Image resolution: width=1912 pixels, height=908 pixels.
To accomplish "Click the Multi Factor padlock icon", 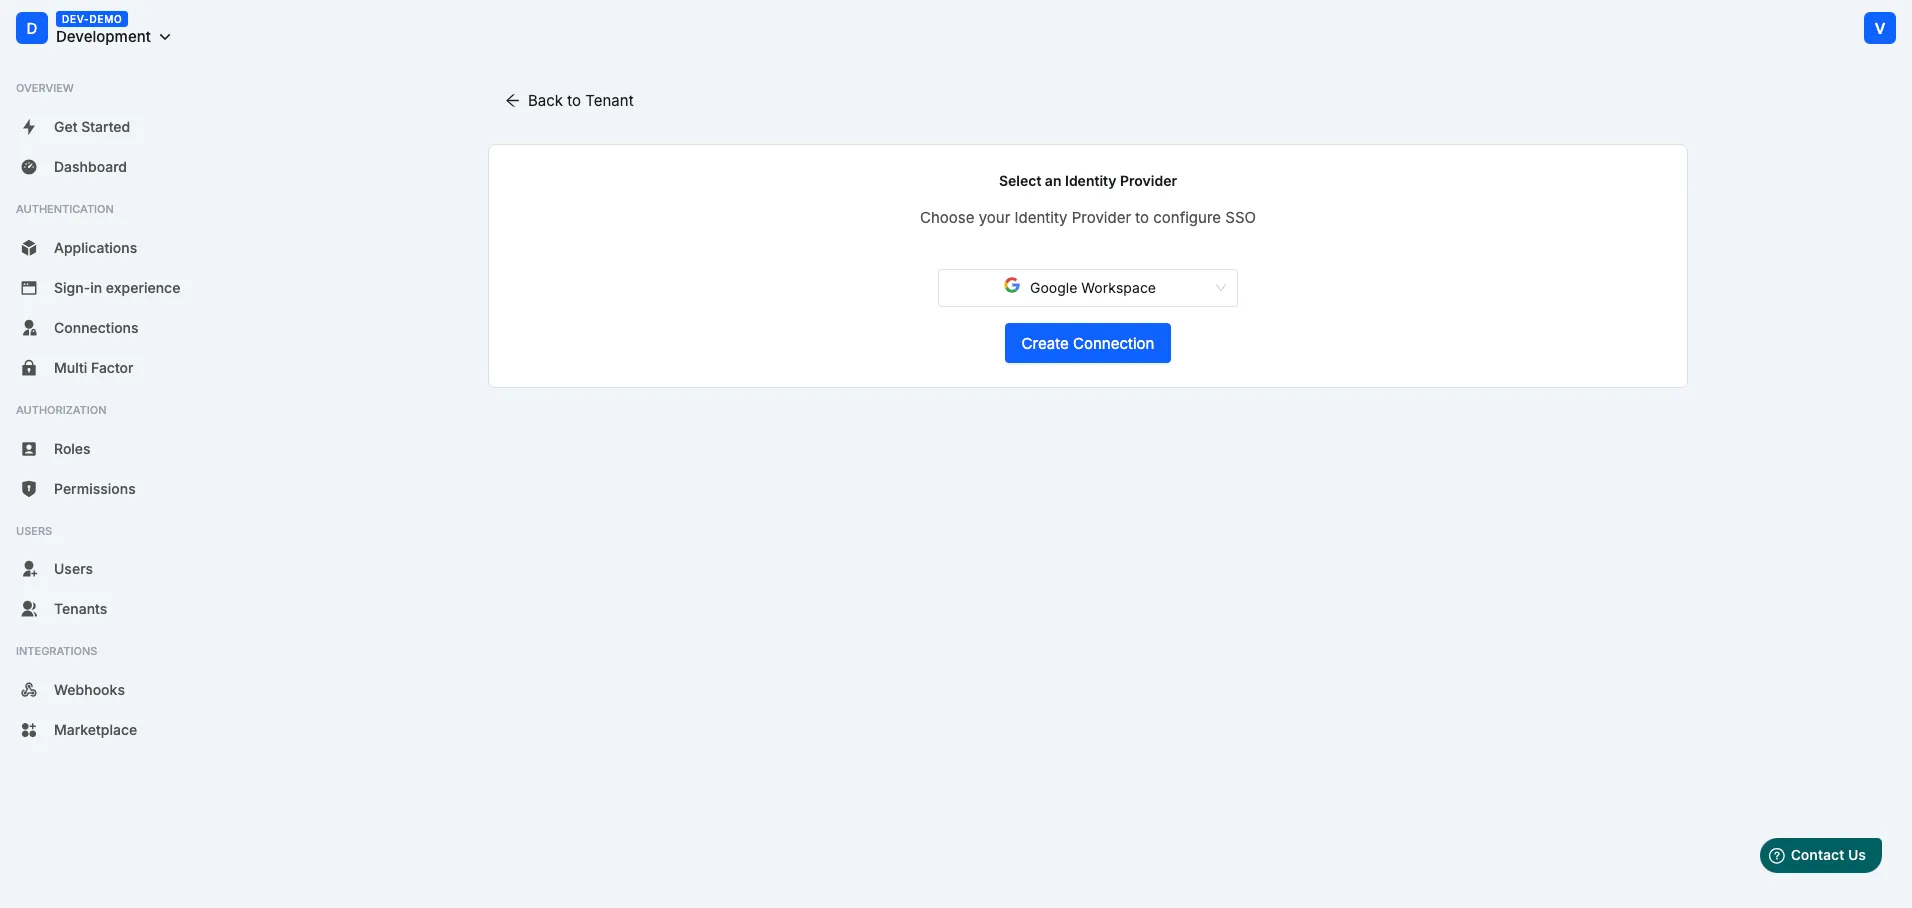I will tap(29, 367).
